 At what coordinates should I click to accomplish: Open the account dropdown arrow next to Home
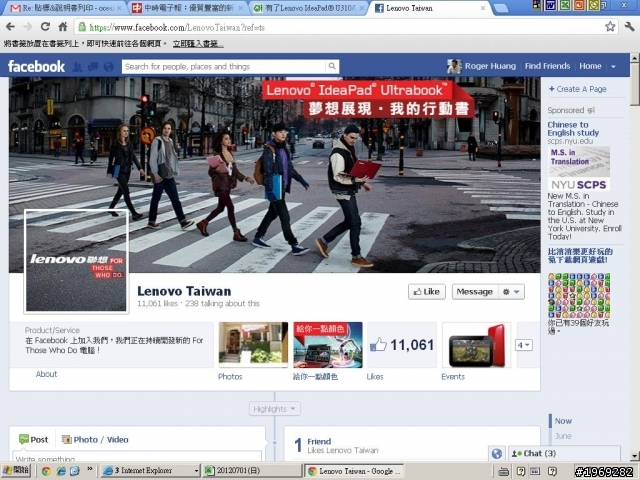[x=613, y=67]
